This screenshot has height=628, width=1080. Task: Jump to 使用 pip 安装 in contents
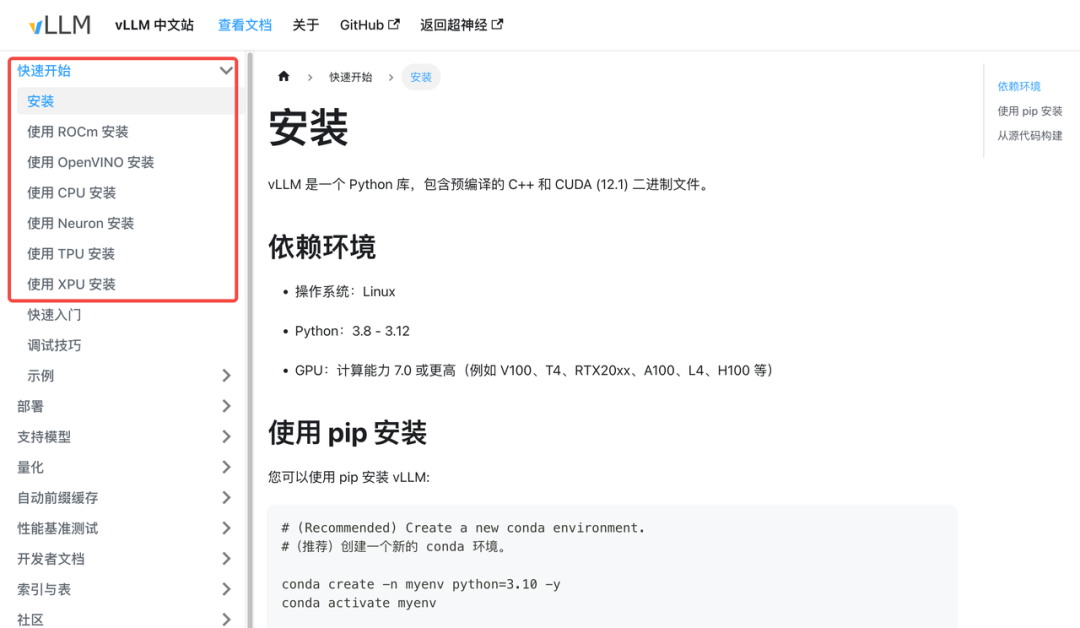pos(1030,111)
